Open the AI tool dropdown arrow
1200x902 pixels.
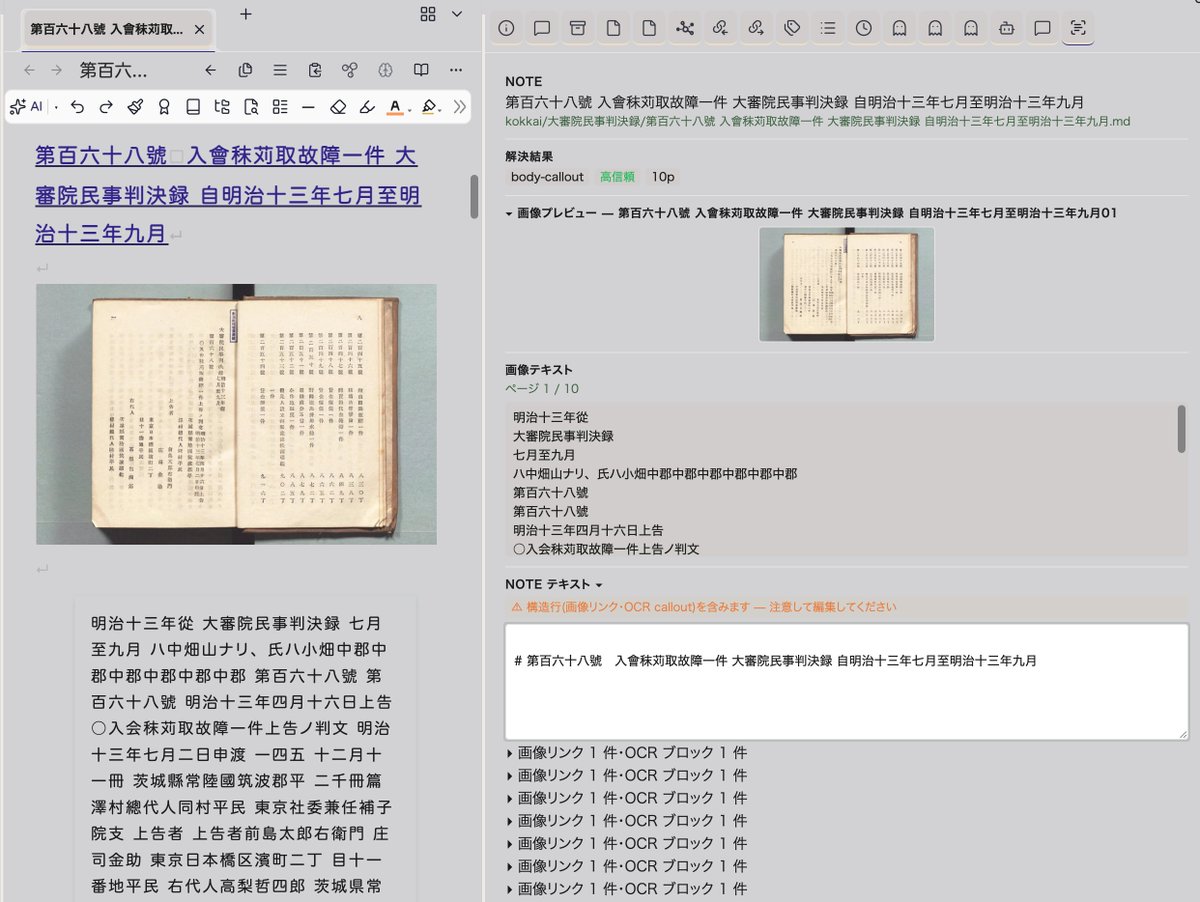click(56, 106)
